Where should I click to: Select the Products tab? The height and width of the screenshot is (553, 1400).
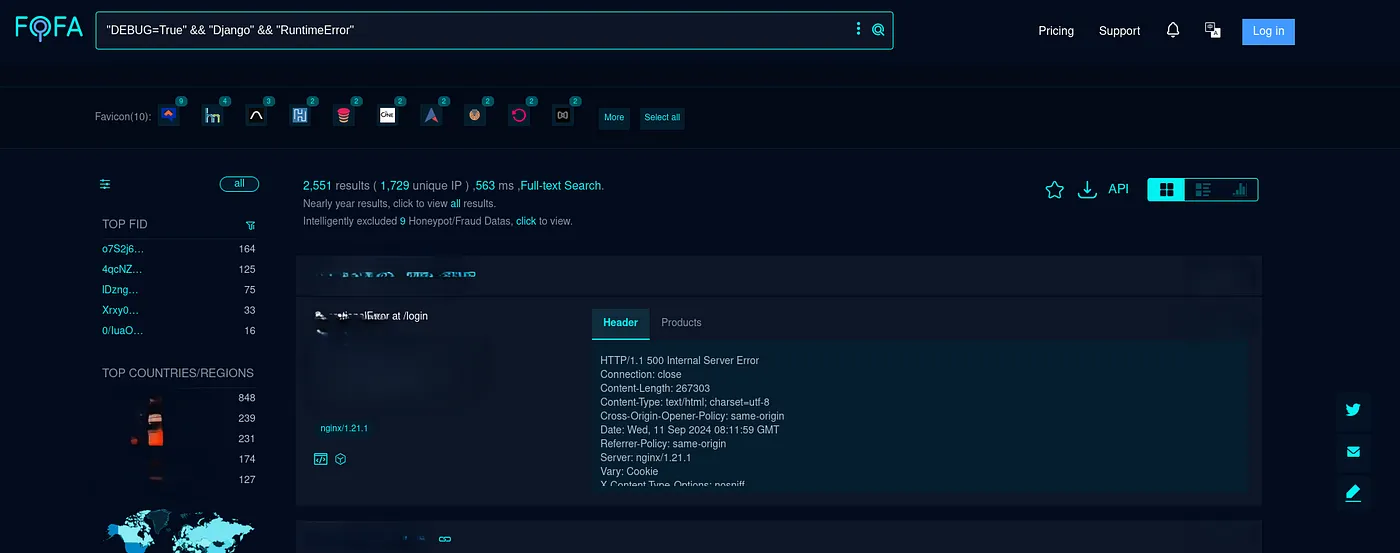point(681,323)
